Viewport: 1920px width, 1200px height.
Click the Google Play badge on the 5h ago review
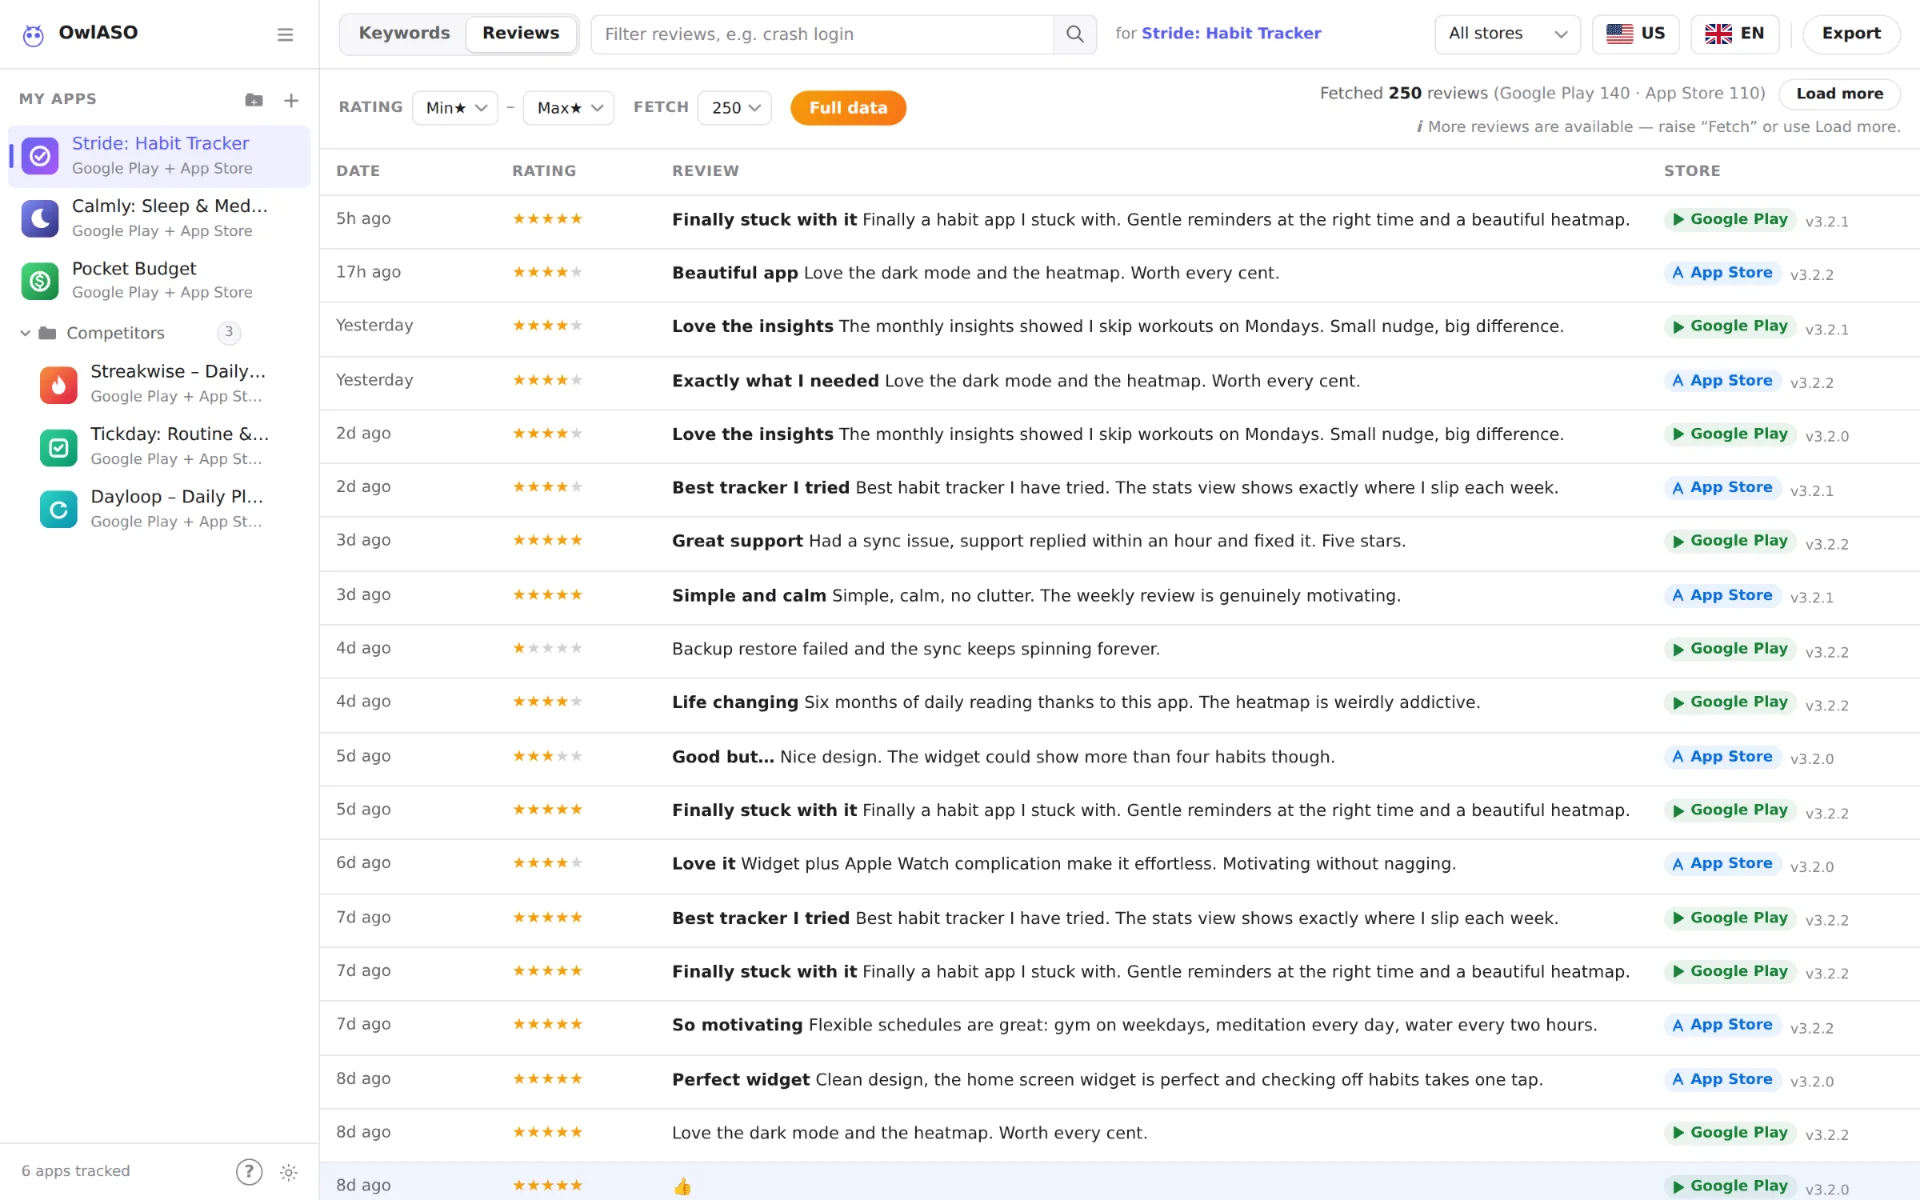[x=1730, y=220]
